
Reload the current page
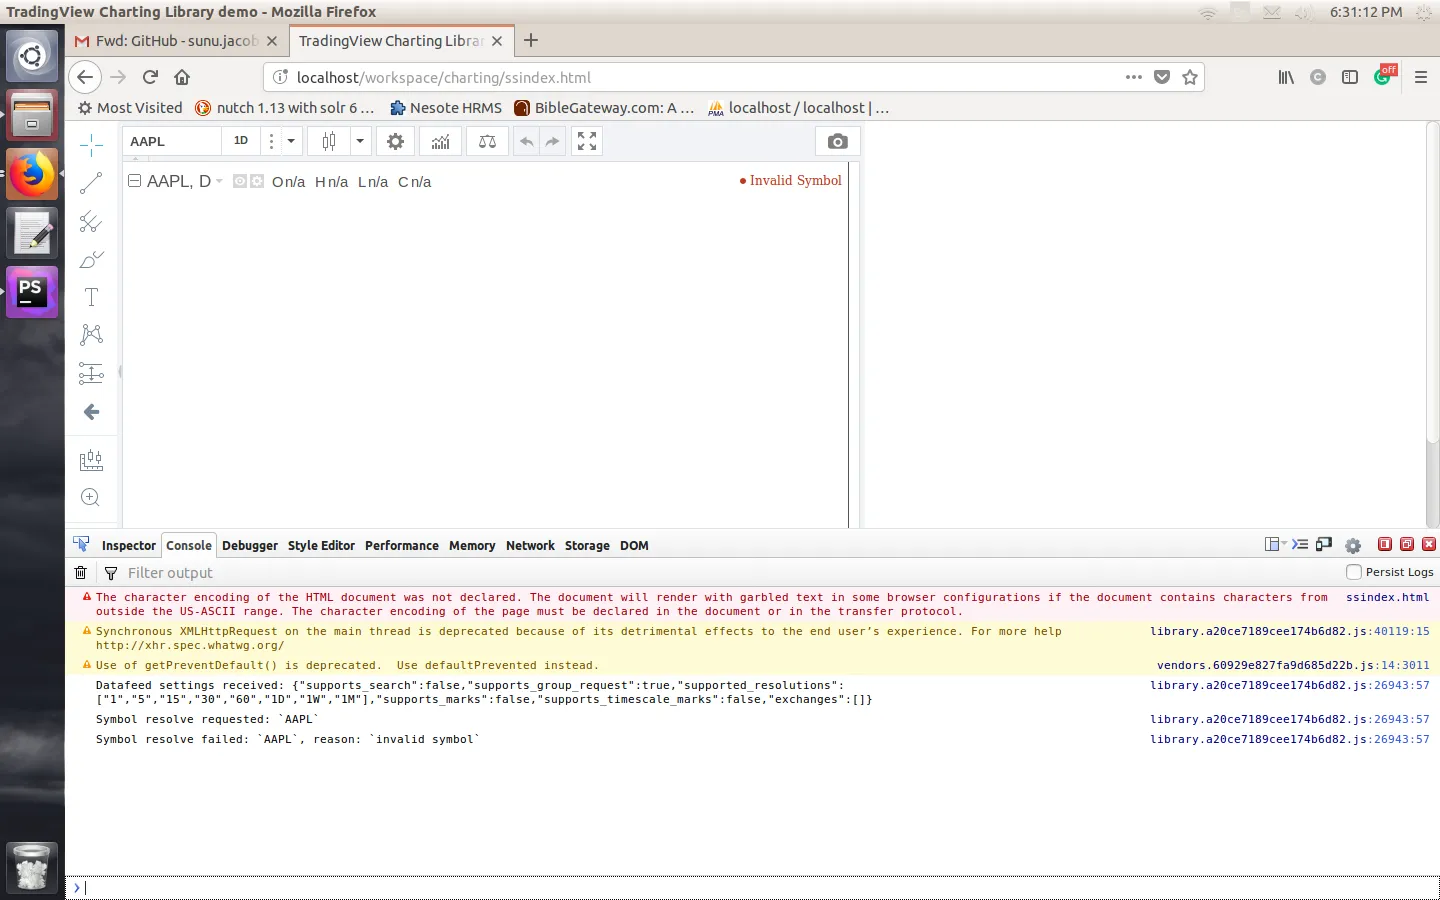150,77
